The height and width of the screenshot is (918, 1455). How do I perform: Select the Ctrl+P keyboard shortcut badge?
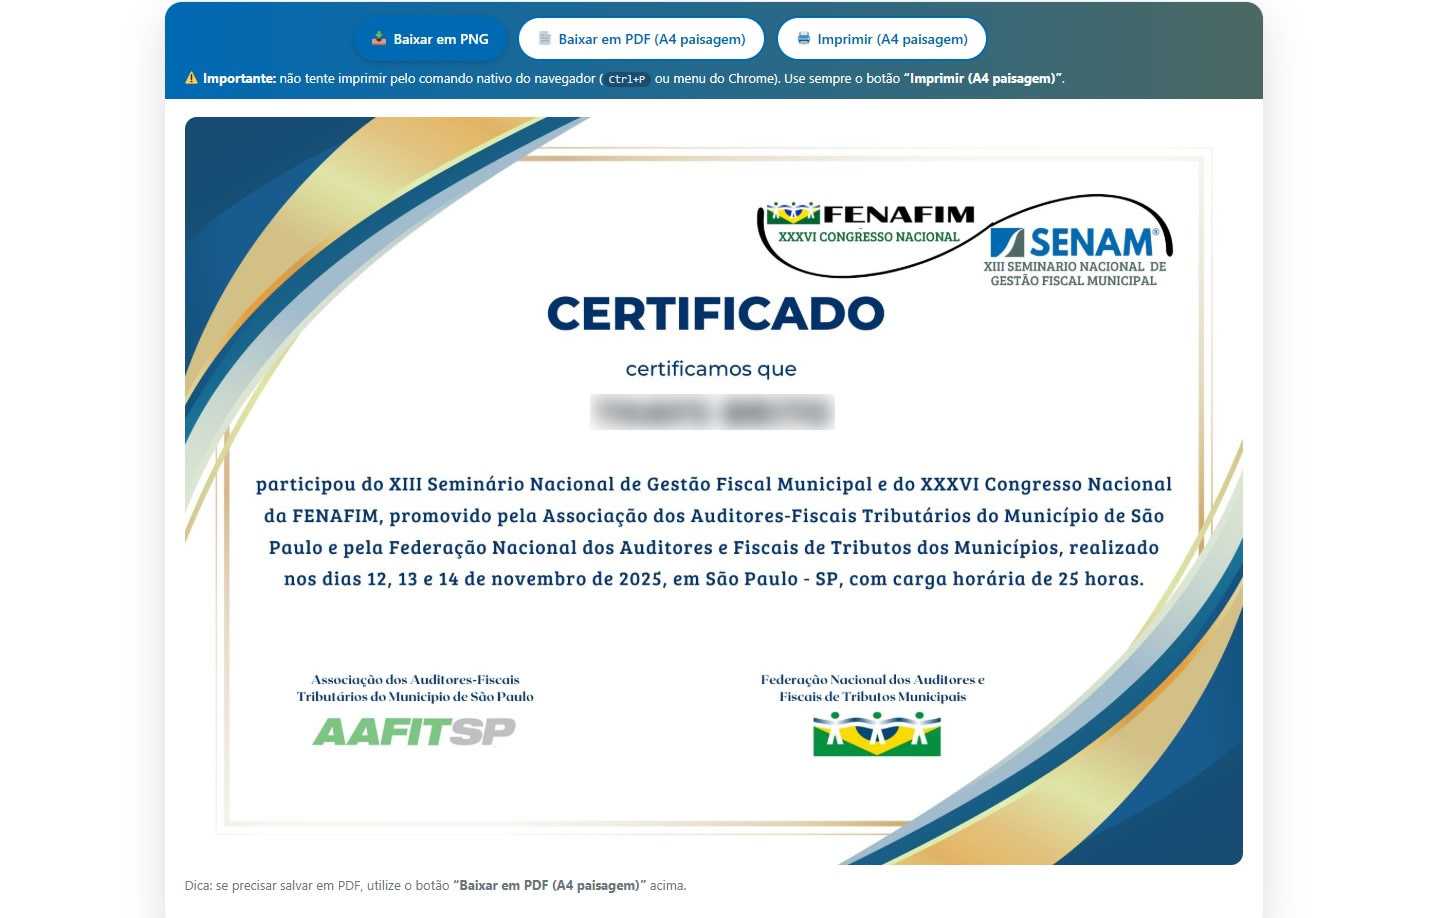point(626,79)
